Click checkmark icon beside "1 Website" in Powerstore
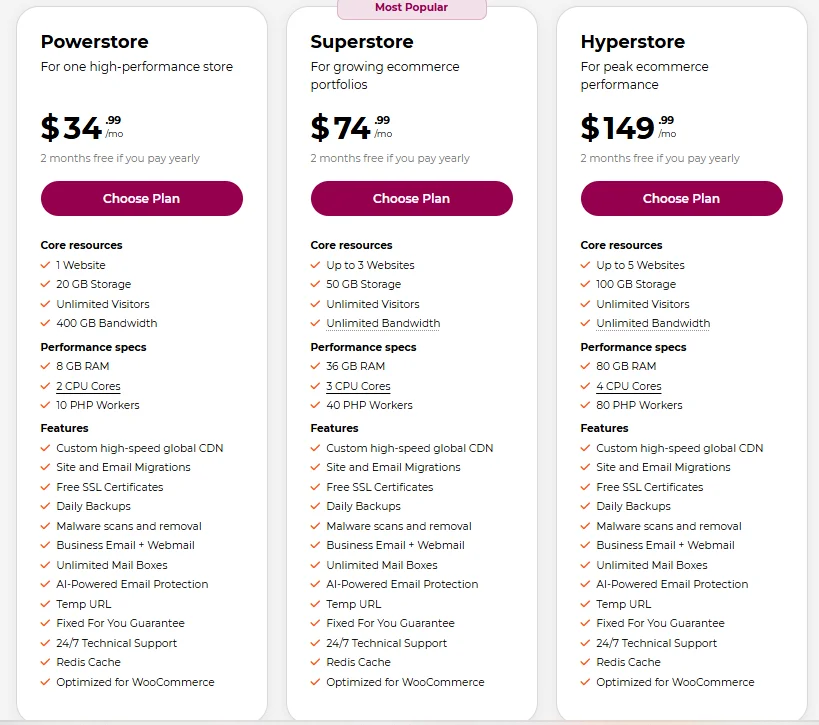 click(x=44, y=266)
